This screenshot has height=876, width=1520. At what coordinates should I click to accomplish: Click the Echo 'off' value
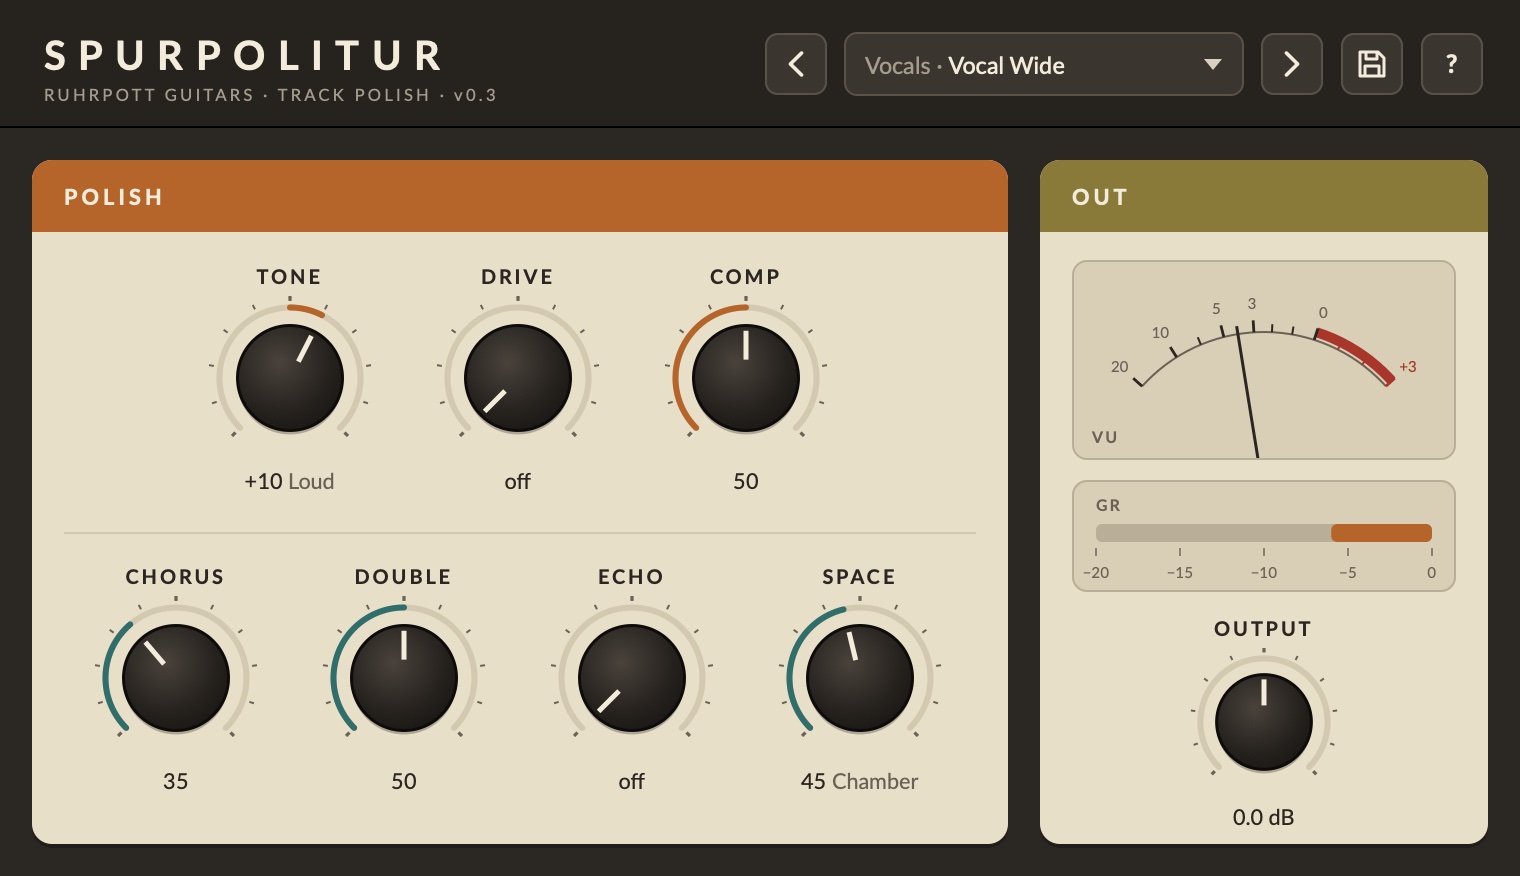[632, 781]
